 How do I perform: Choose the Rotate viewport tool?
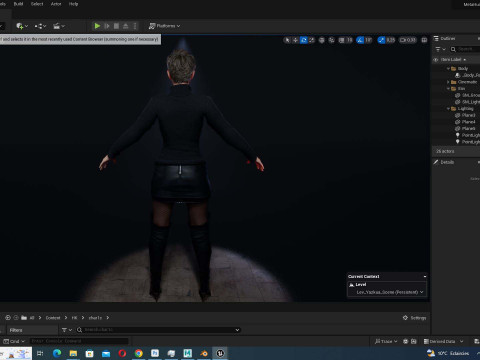tap(304, 40)
